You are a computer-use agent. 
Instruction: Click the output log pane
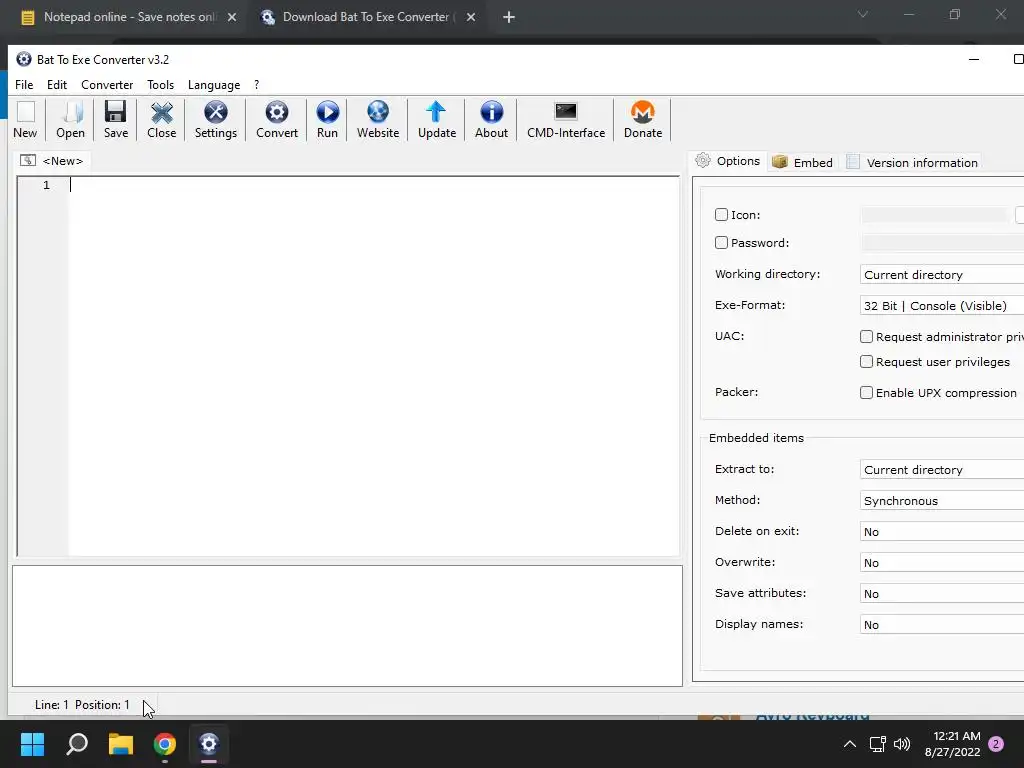click(x=347, y=626)
